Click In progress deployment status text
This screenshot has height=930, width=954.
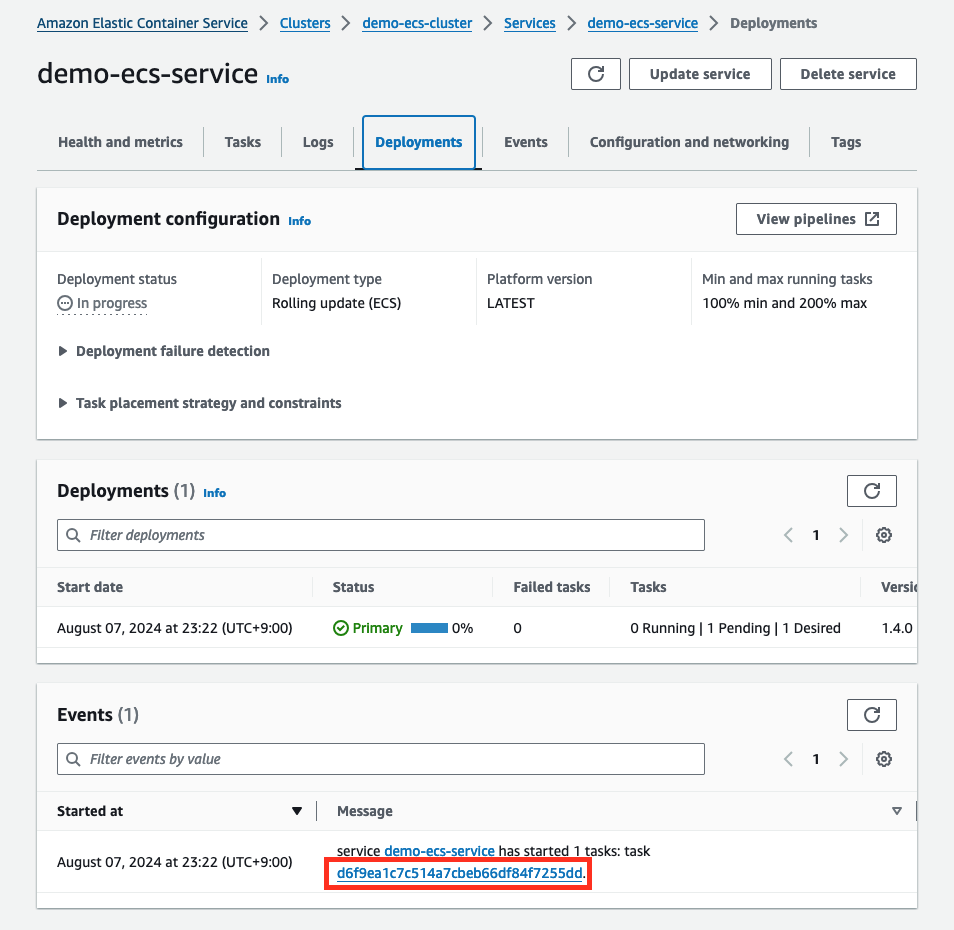coord(112,303)
